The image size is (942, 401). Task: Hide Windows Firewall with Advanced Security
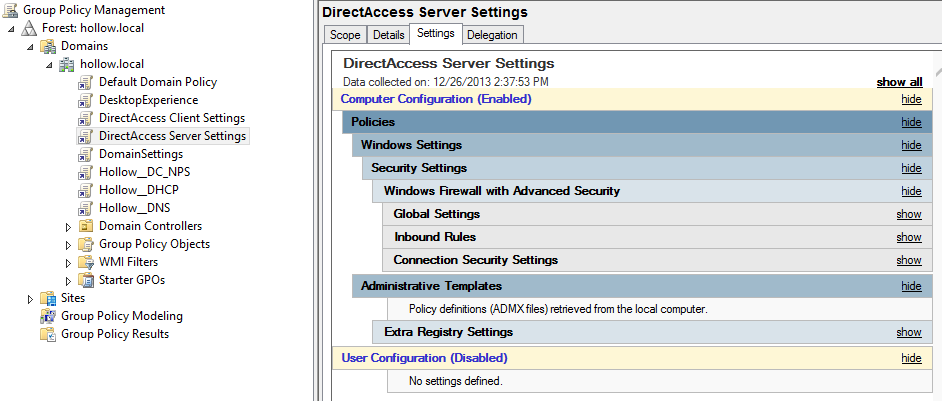point(911,191)
